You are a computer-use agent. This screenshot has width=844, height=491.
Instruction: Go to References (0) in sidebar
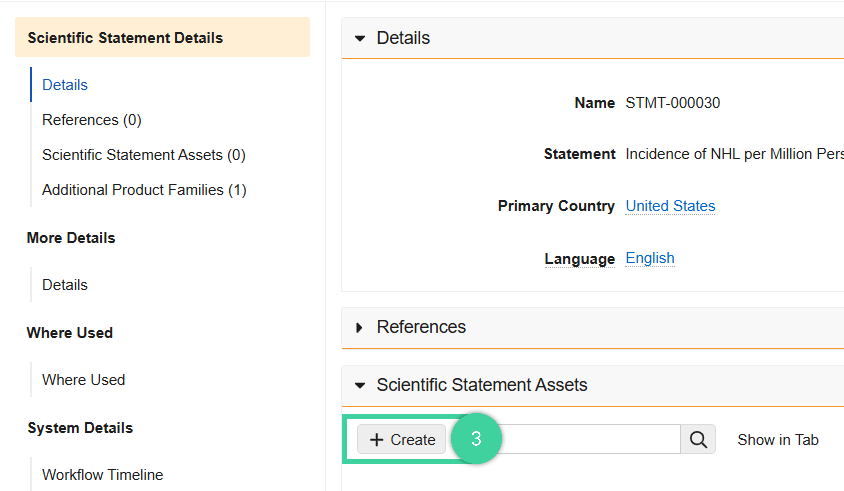(92, 120)
